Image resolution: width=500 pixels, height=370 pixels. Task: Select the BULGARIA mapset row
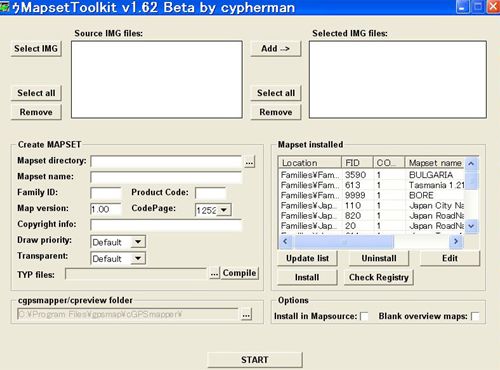372,175
